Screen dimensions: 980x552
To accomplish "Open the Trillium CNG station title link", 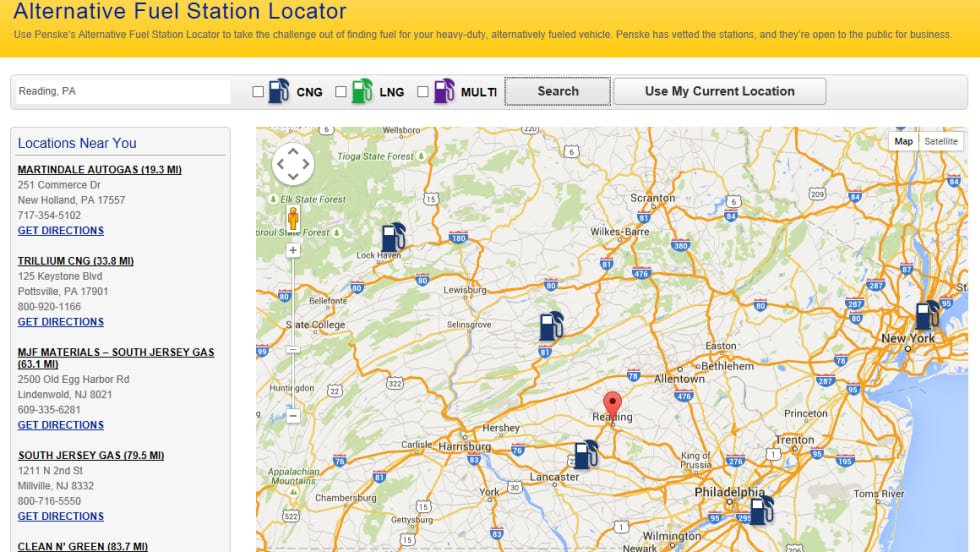I will [x=75, y=261].
